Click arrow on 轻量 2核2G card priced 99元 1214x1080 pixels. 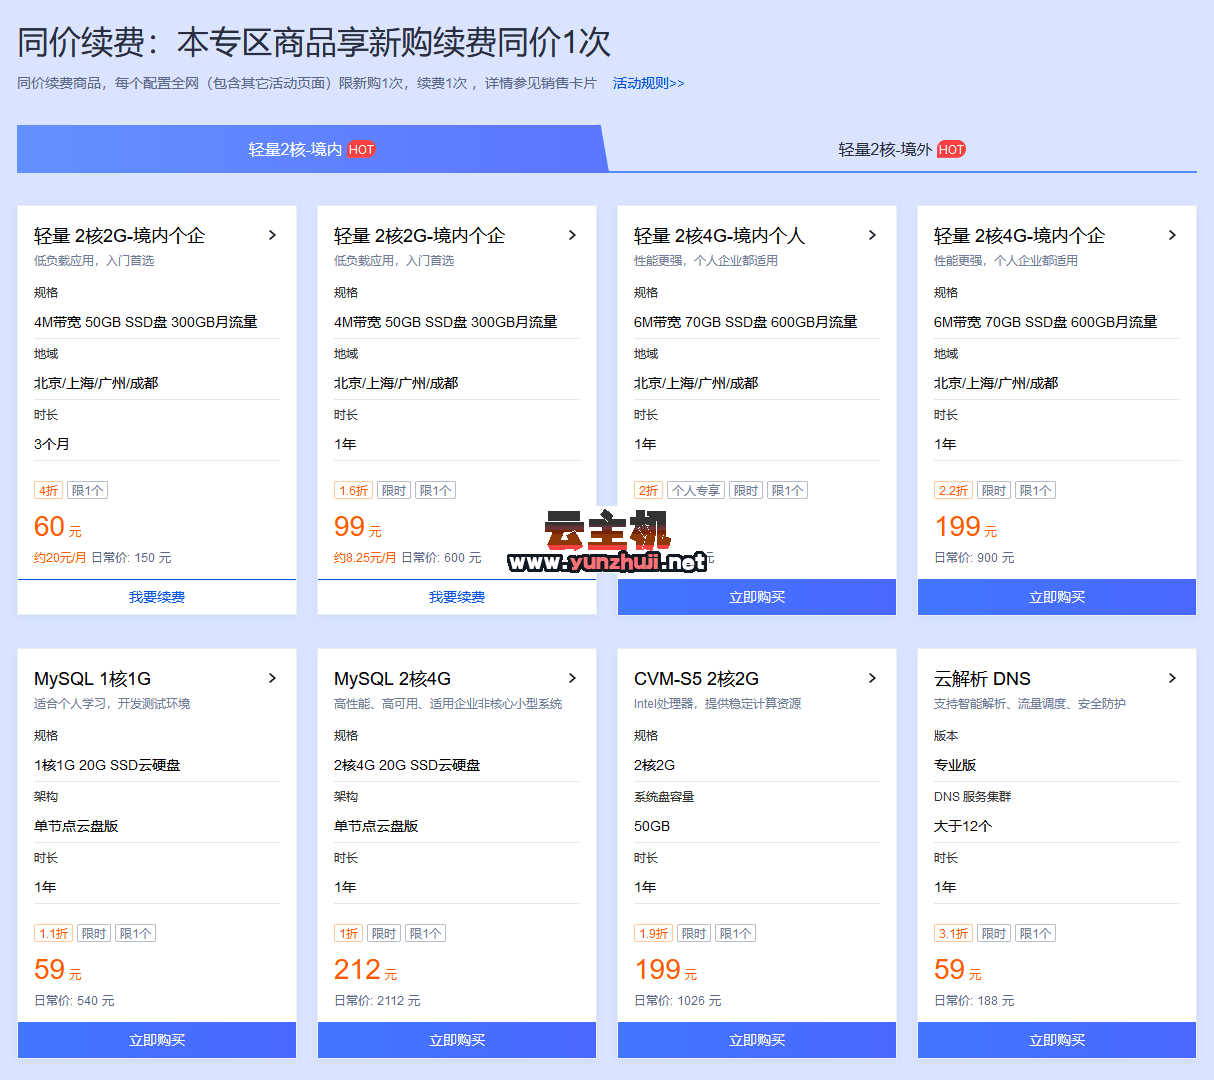click(x=572, y=235)
